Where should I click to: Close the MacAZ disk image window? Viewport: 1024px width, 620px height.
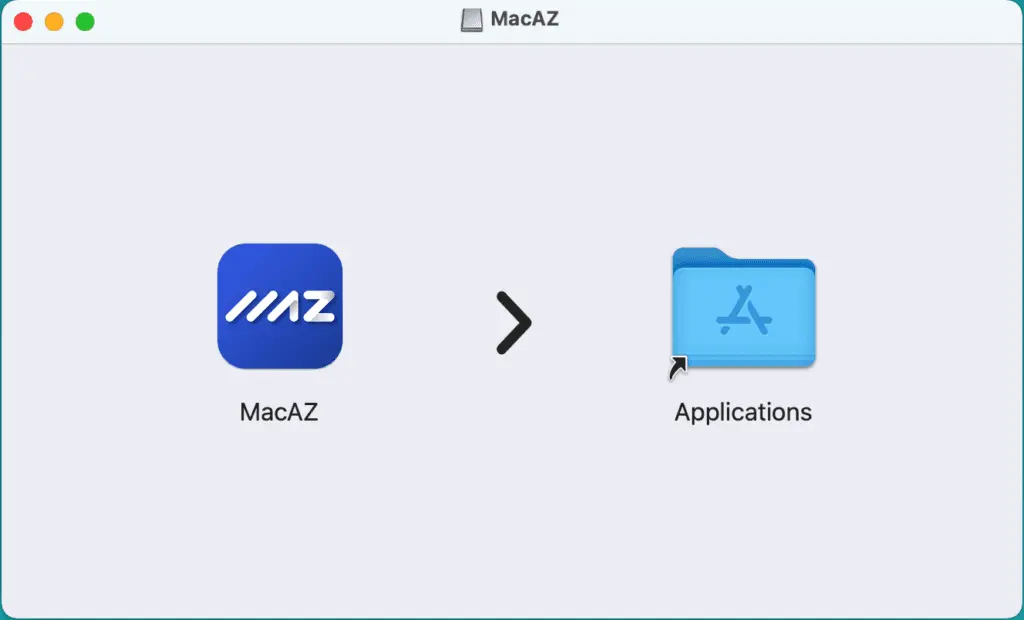coord(23,22)
